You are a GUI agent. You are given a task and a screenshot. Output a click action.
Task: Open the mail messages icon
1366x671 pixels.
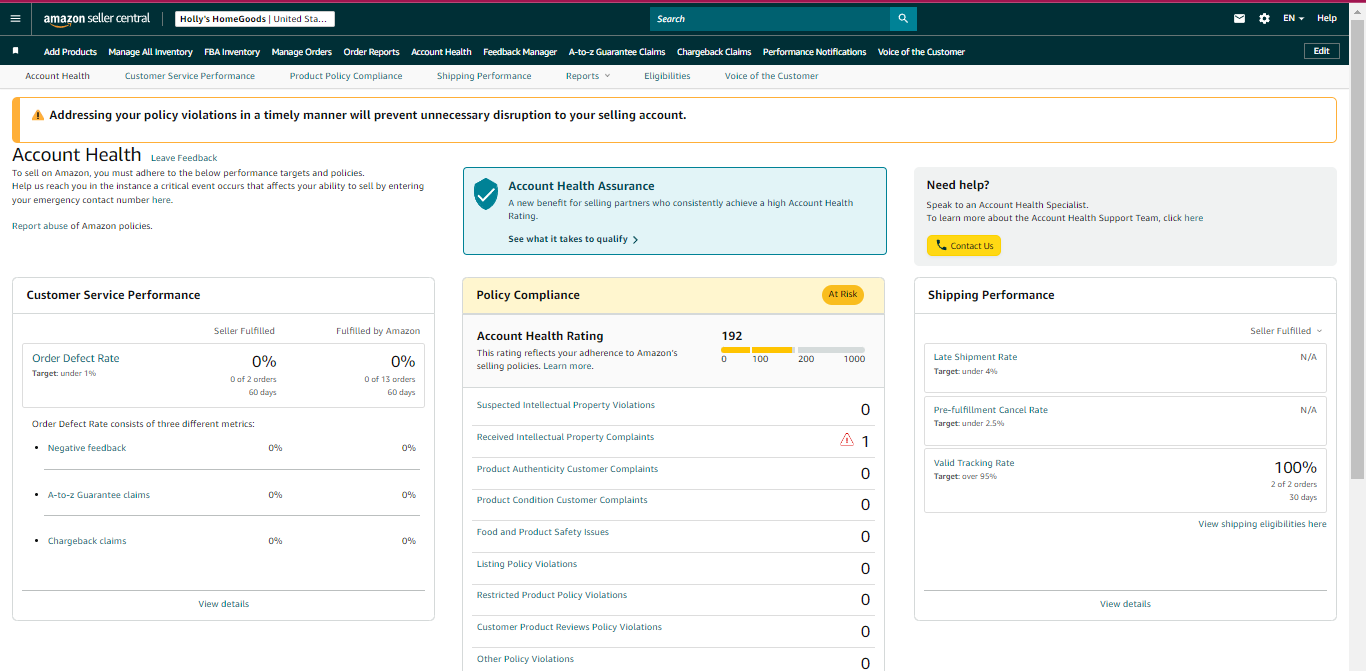(1240, 19)
